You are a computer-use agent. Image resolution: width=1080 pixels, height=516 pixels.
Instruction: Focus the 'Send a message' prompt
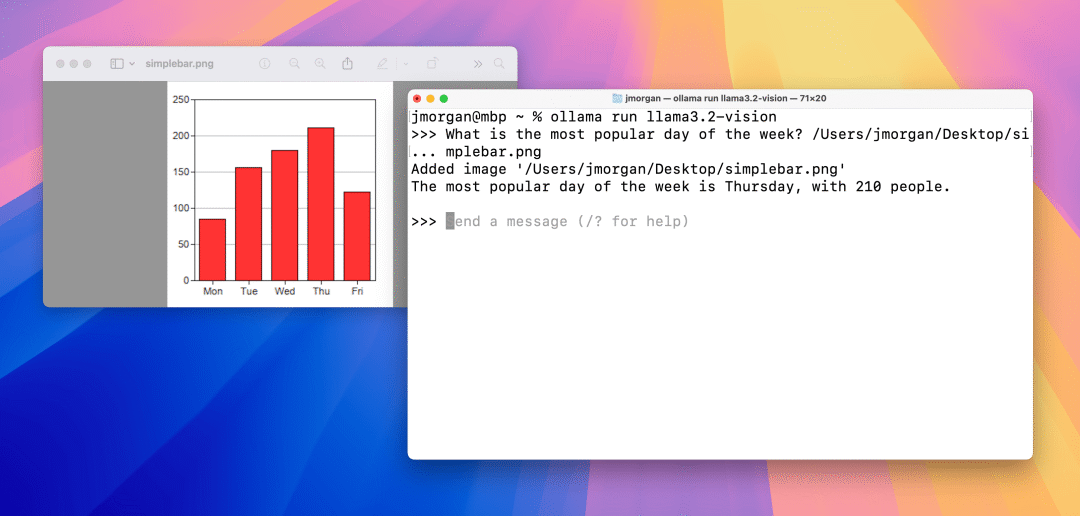click(567, 222)
